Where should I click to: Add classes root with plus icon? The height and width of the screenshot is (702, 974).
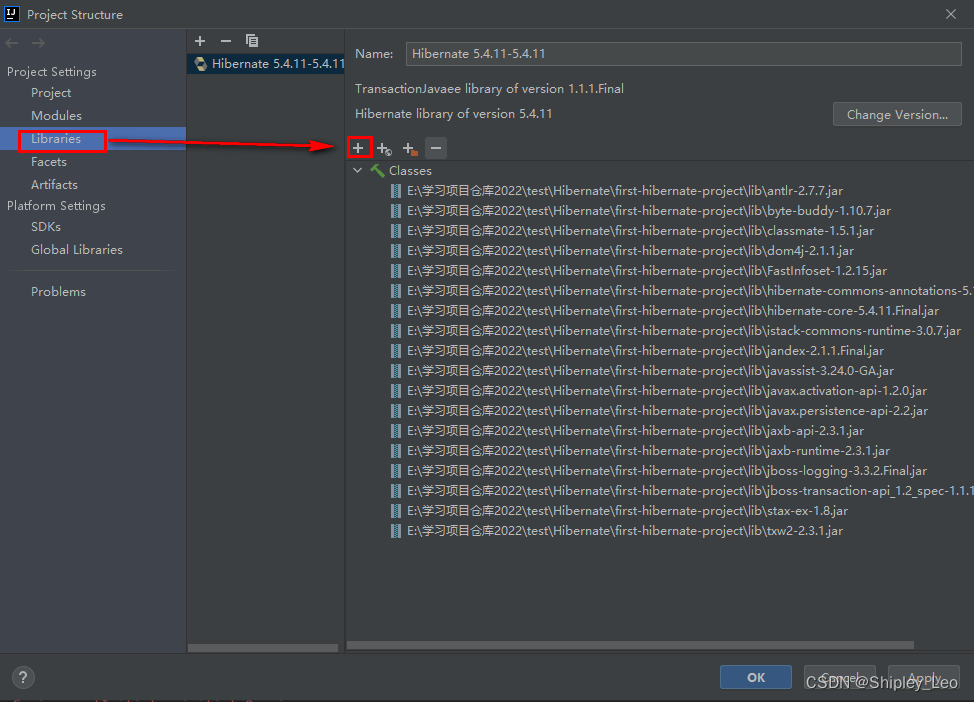pyautogui.click(x=358, y=148)
